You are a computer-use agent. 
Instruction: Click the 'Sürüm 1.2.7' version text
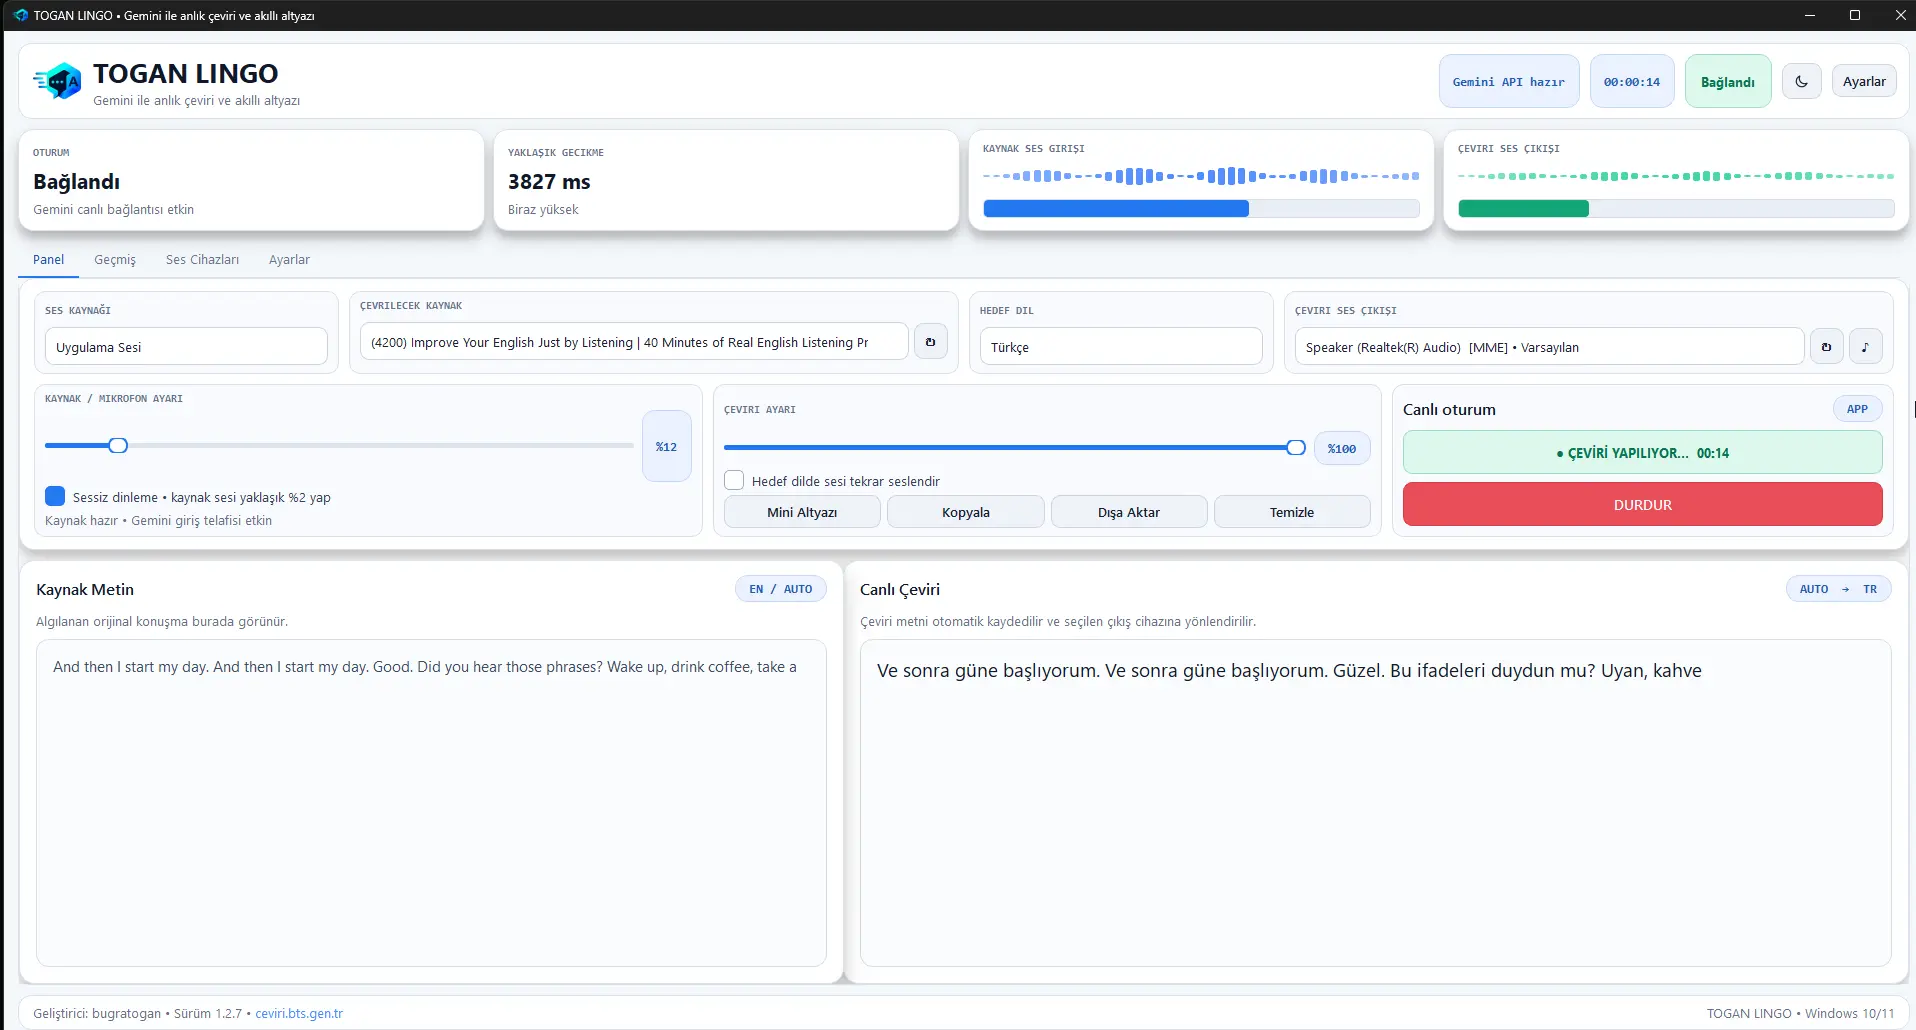(x=208, y=1013)
